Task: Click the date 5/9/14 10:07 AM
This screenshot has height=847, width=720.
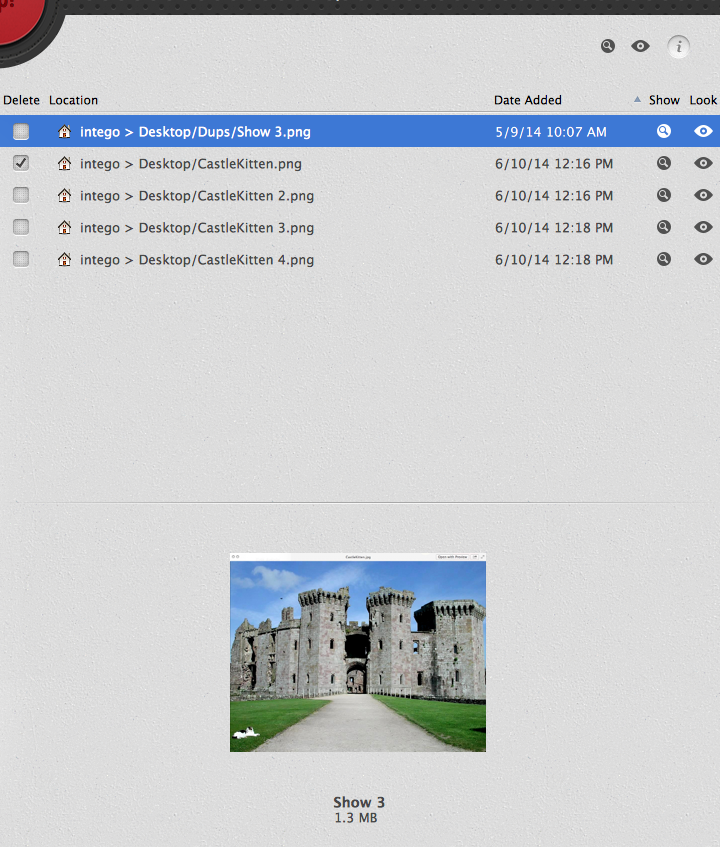Action: click(551, 132)
